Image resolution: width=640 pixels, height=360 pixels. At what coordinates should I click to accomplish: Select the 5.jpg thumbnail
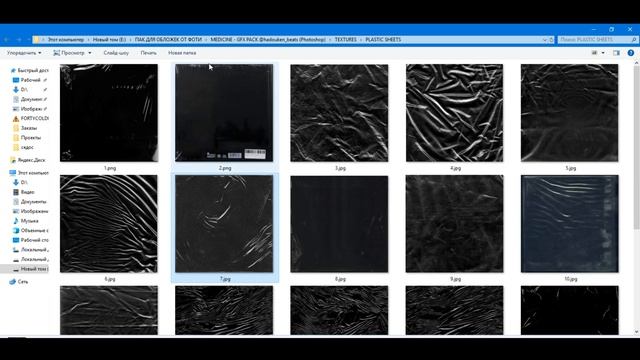coord(569,113)
